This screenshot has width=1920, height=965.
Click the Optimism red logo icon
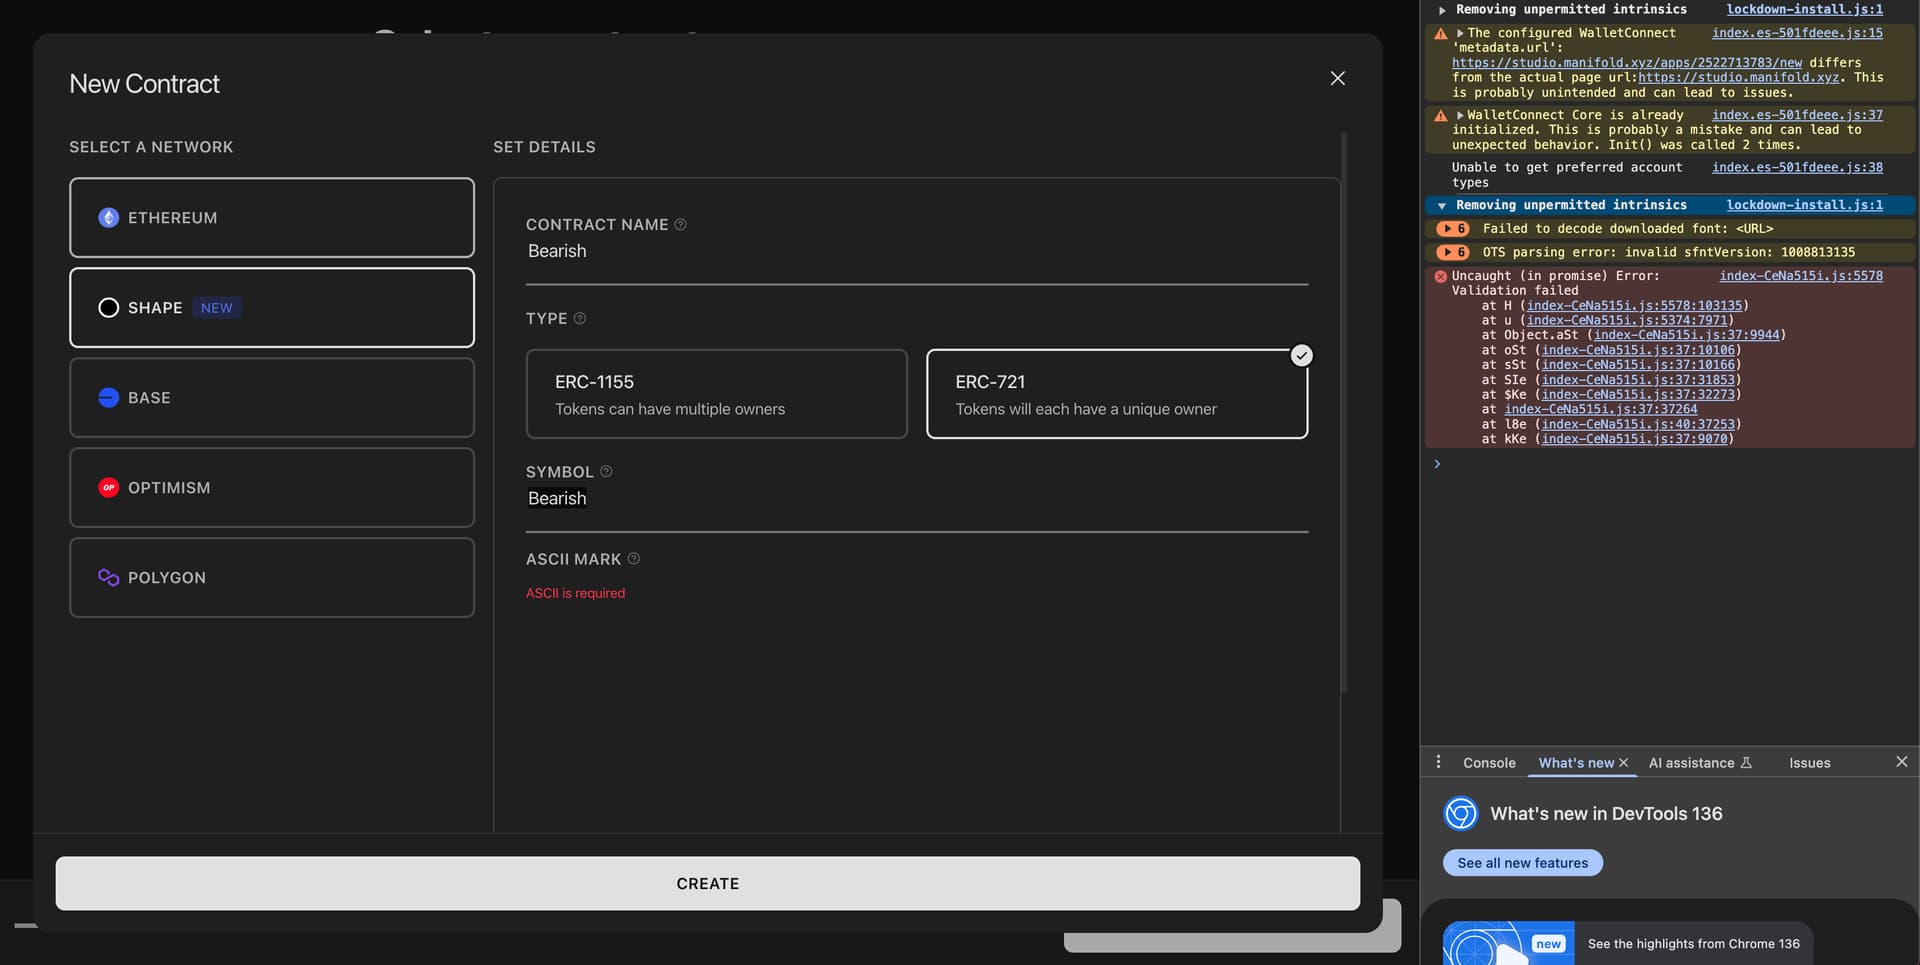[x=109, y=488]
